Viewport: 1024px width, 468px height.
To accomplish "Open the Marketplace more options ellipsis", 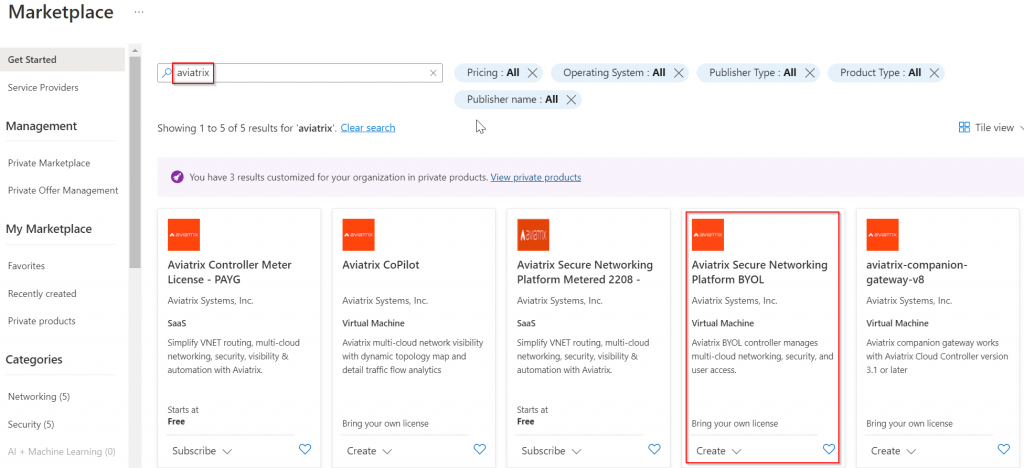I will click(x=138, y=12).
